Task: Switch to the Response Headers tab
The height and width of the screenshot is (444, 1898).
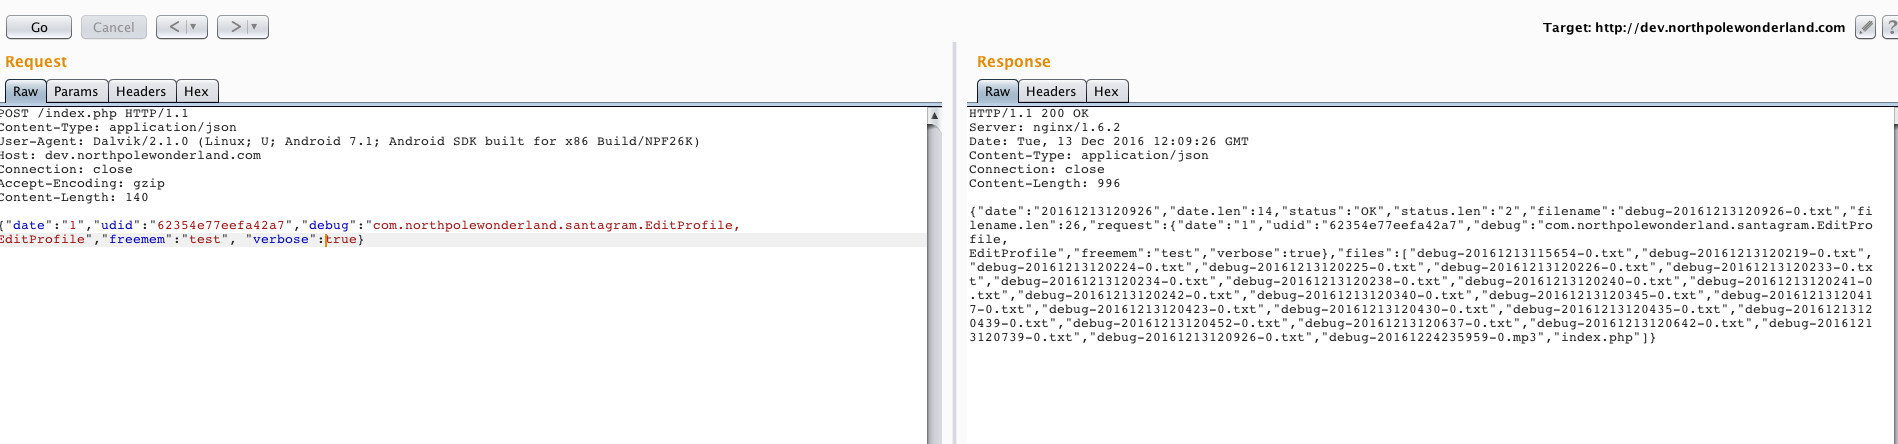Action: point(1051,91)
